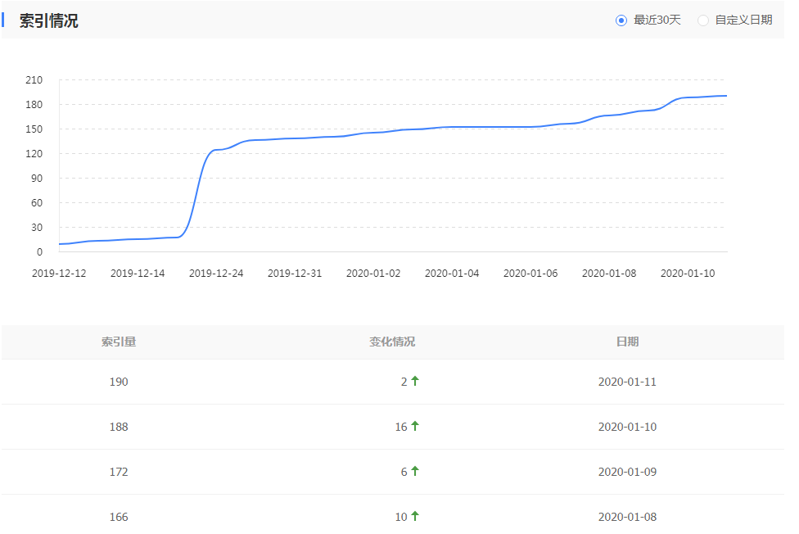
Task: Click the index value 172
Action: pos(119,472)
